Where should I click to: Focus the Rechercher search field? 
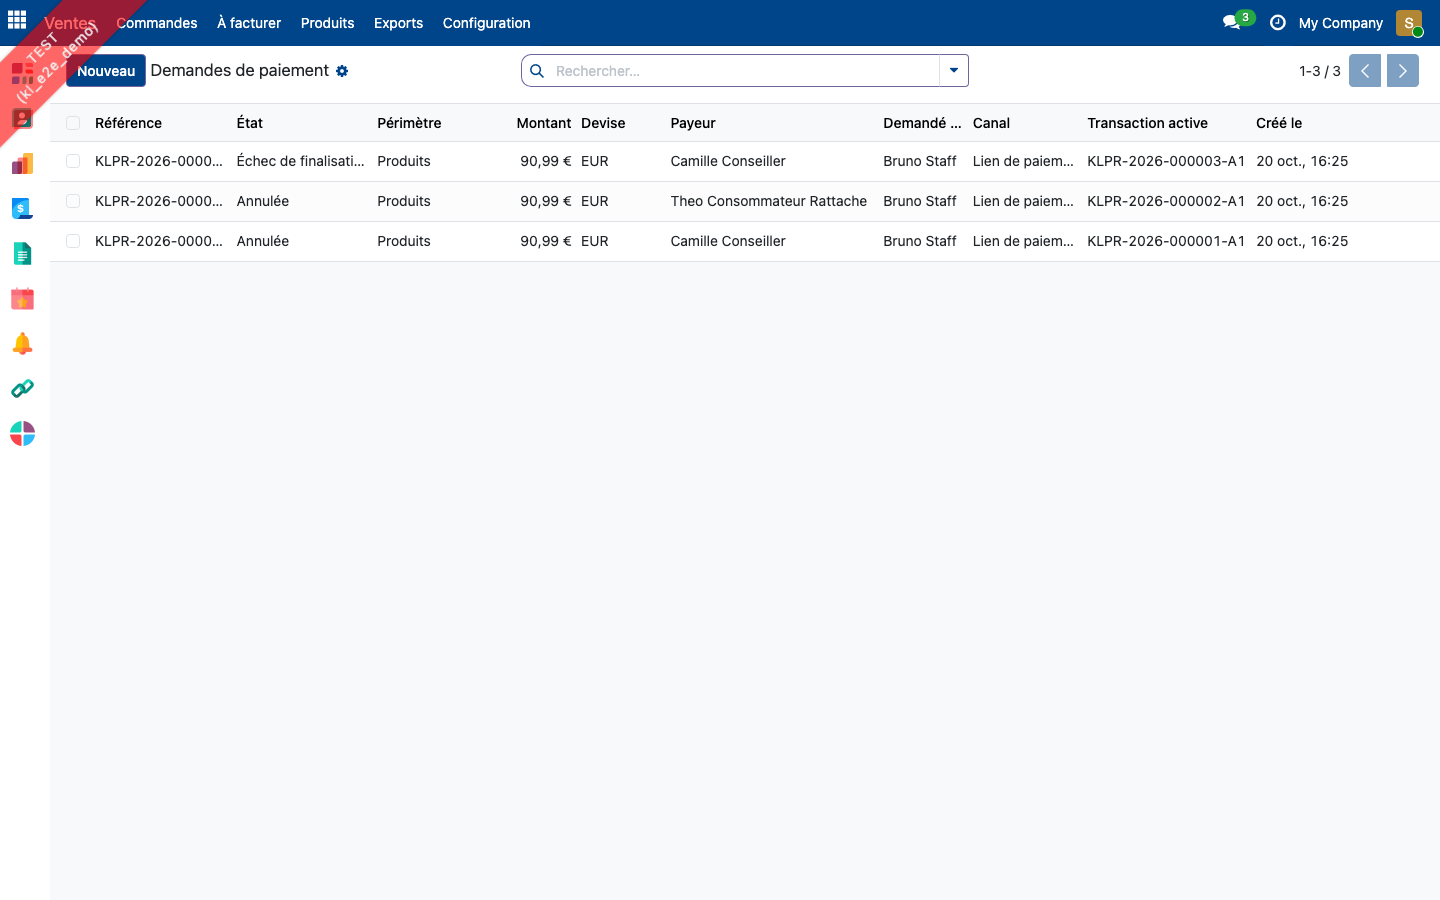pos(745,71)
